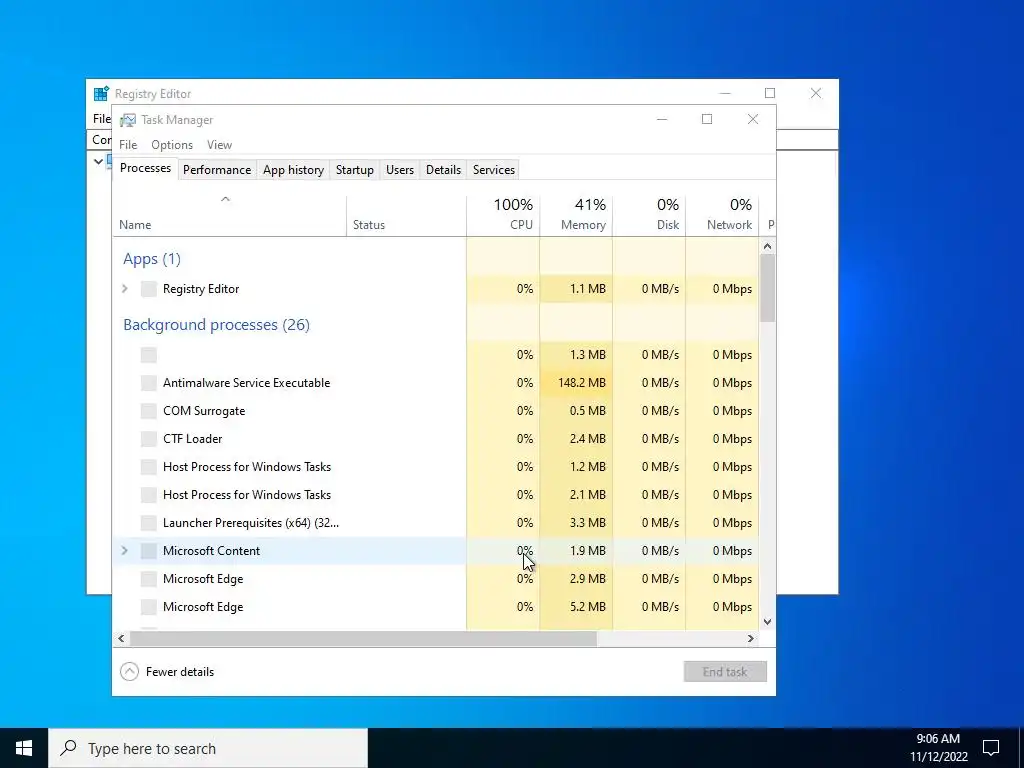Click the Microsoft Content process icon
Image resolution: width=1024 pixels, height=768 pixels.
coord(149,551)
